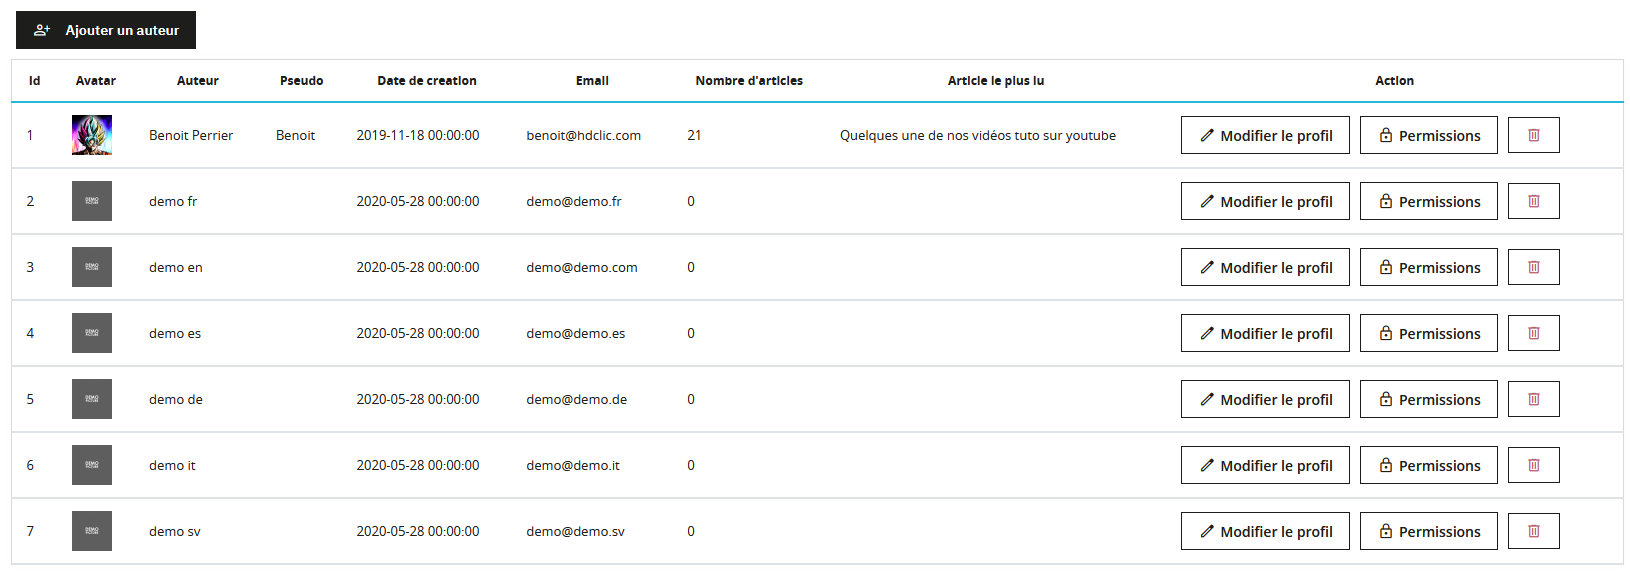Click the Article le plus lu header
1630x581 pixels.
[x=996, y=81]
